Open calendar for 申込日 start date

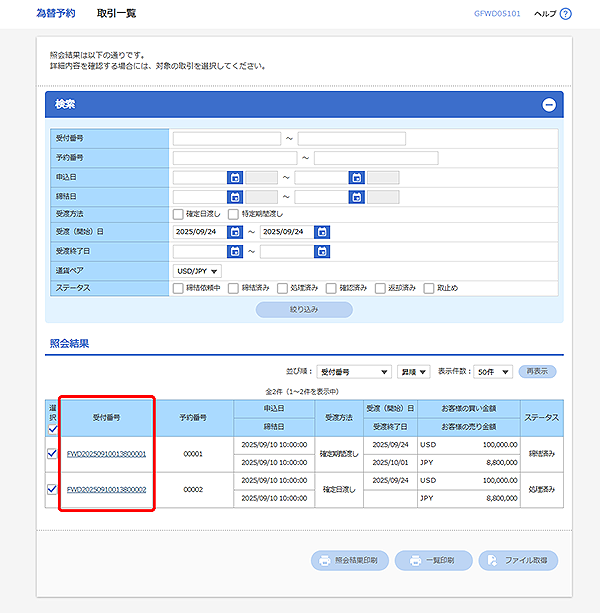coord(235,177)
